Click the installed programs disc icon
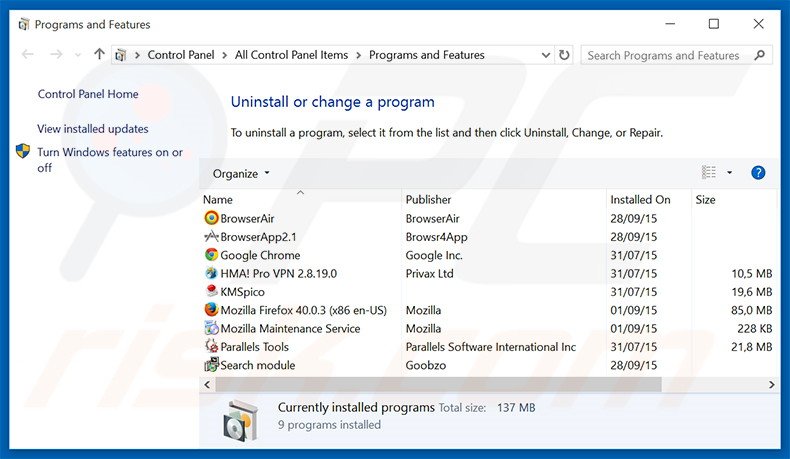The image size is (790, 459). tap(240, 420)
